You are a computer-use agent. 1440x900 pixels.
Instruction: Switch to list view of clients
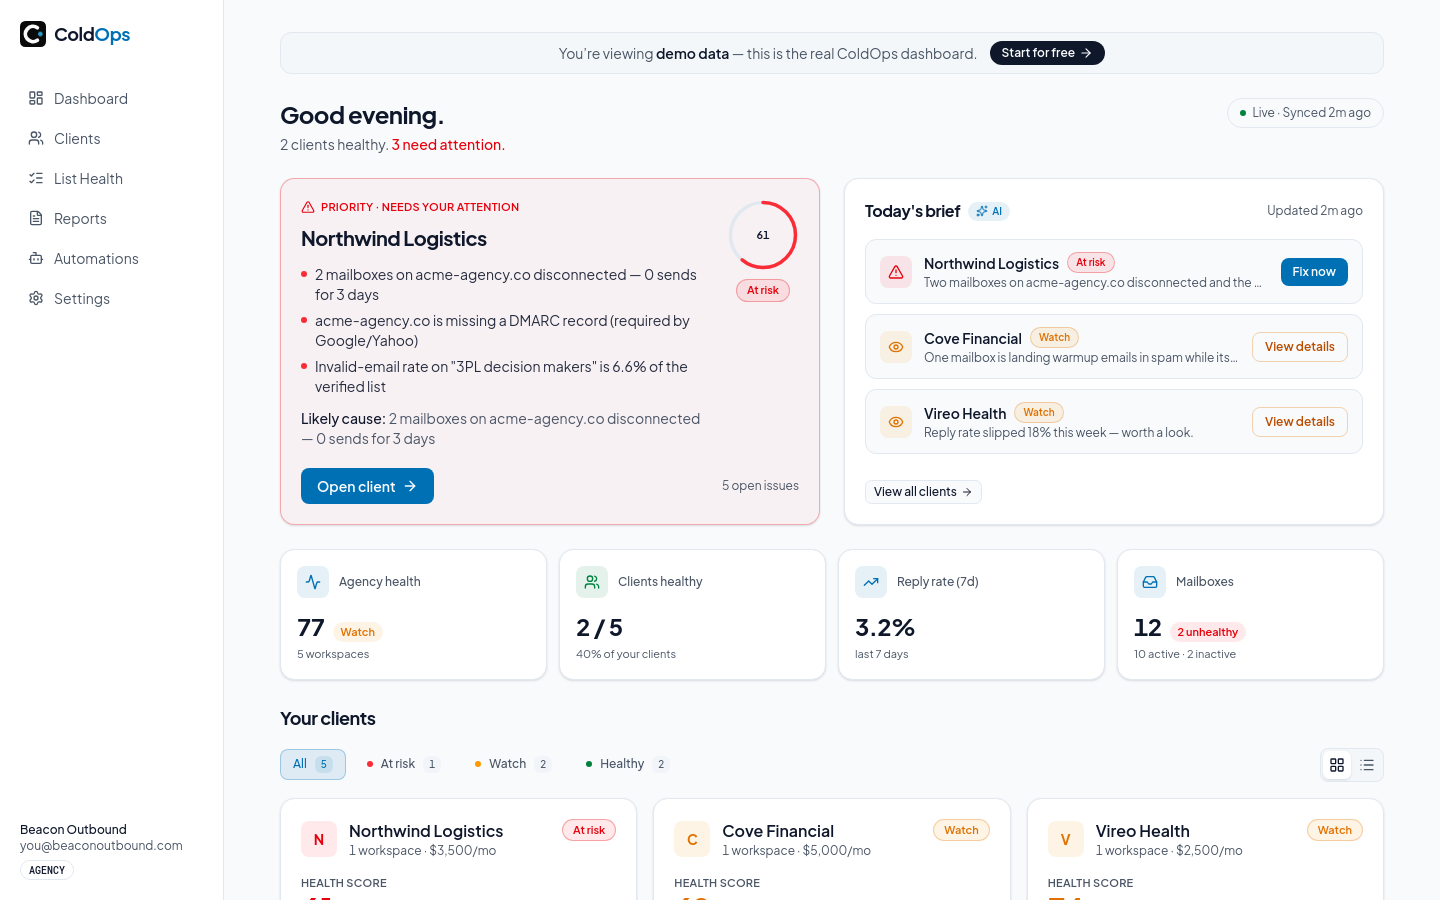(x=1367, y=765)
